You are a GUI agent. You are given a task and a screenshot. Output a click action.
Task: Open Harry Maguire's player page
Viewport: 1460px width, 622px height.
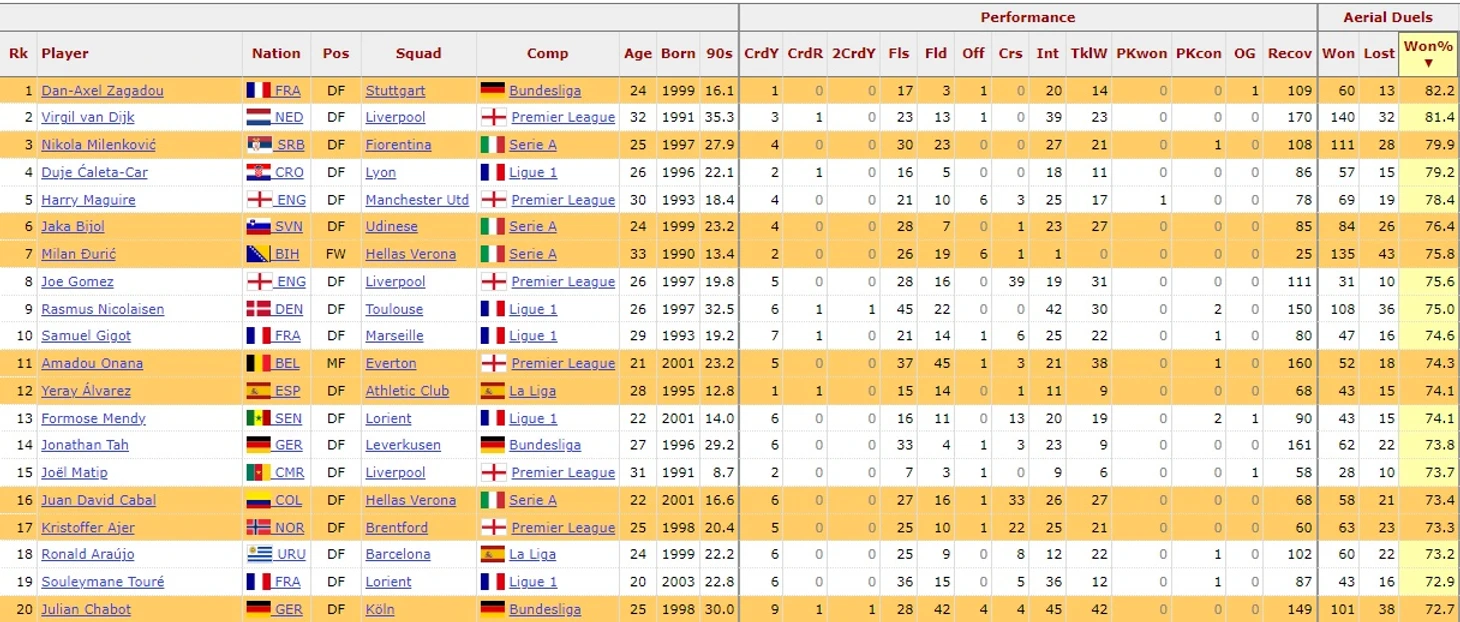88,200
